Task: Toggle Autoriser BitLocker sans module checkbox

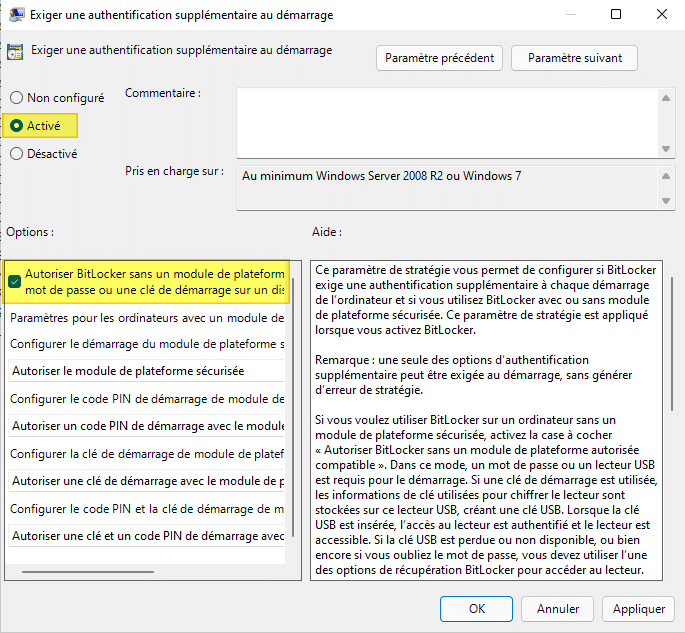Action: click(x=14, y=282)
